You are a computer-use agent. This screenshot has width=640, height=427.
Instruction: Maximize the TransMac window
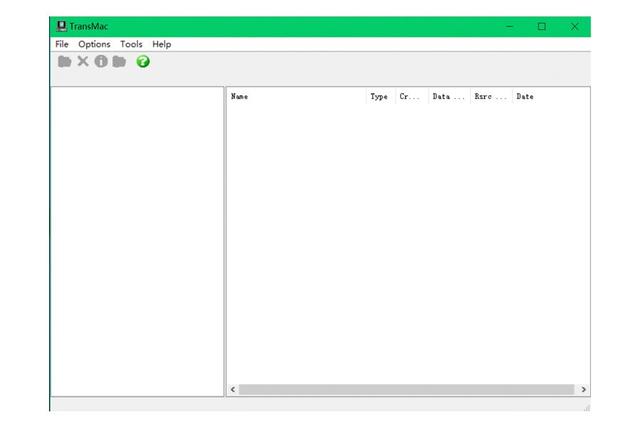click(542, 27)
